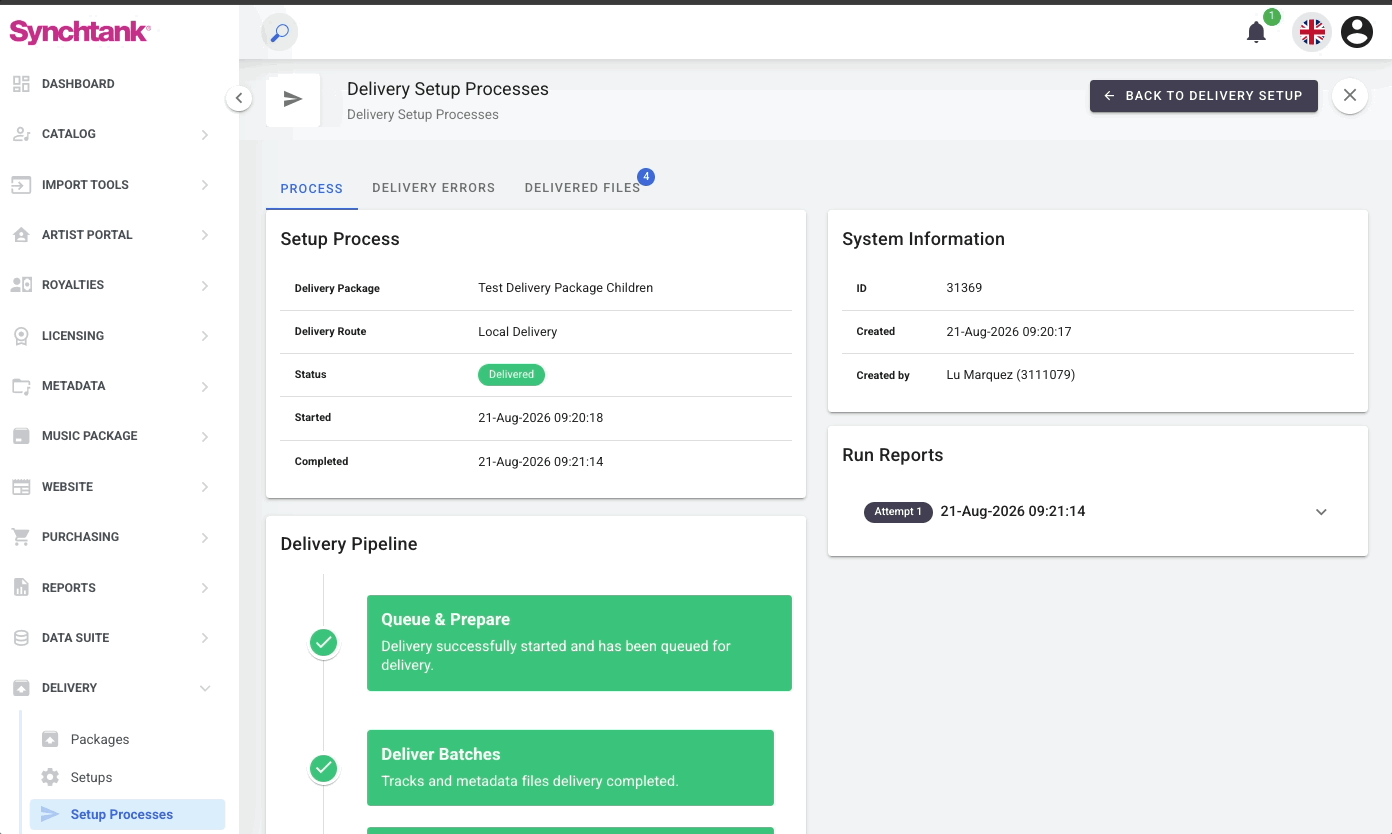1392x834 pixels.
Task: Click Back to Delivery Setup button
Action: [x=1204, y=96]
